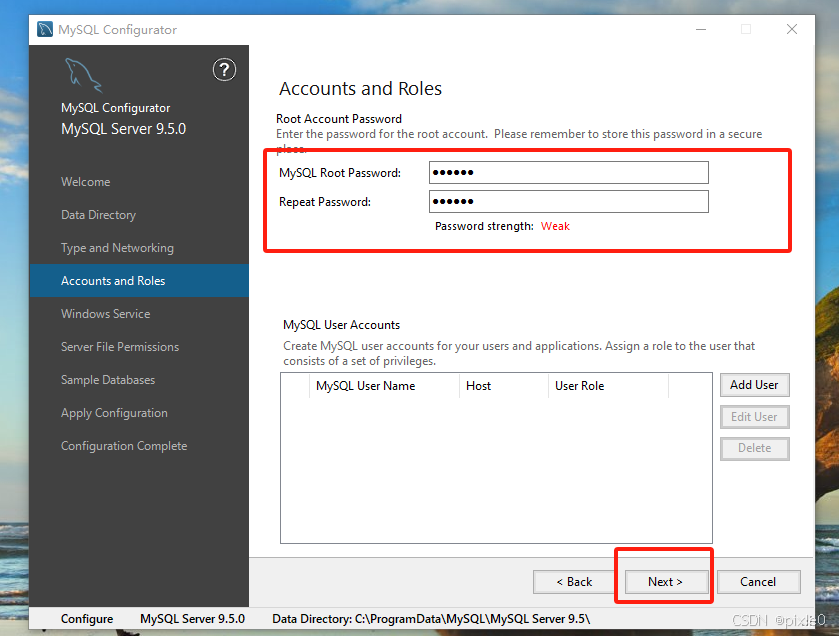Click the User Role column header
Screen dimensions: 839x636
(x=608, y=386)
